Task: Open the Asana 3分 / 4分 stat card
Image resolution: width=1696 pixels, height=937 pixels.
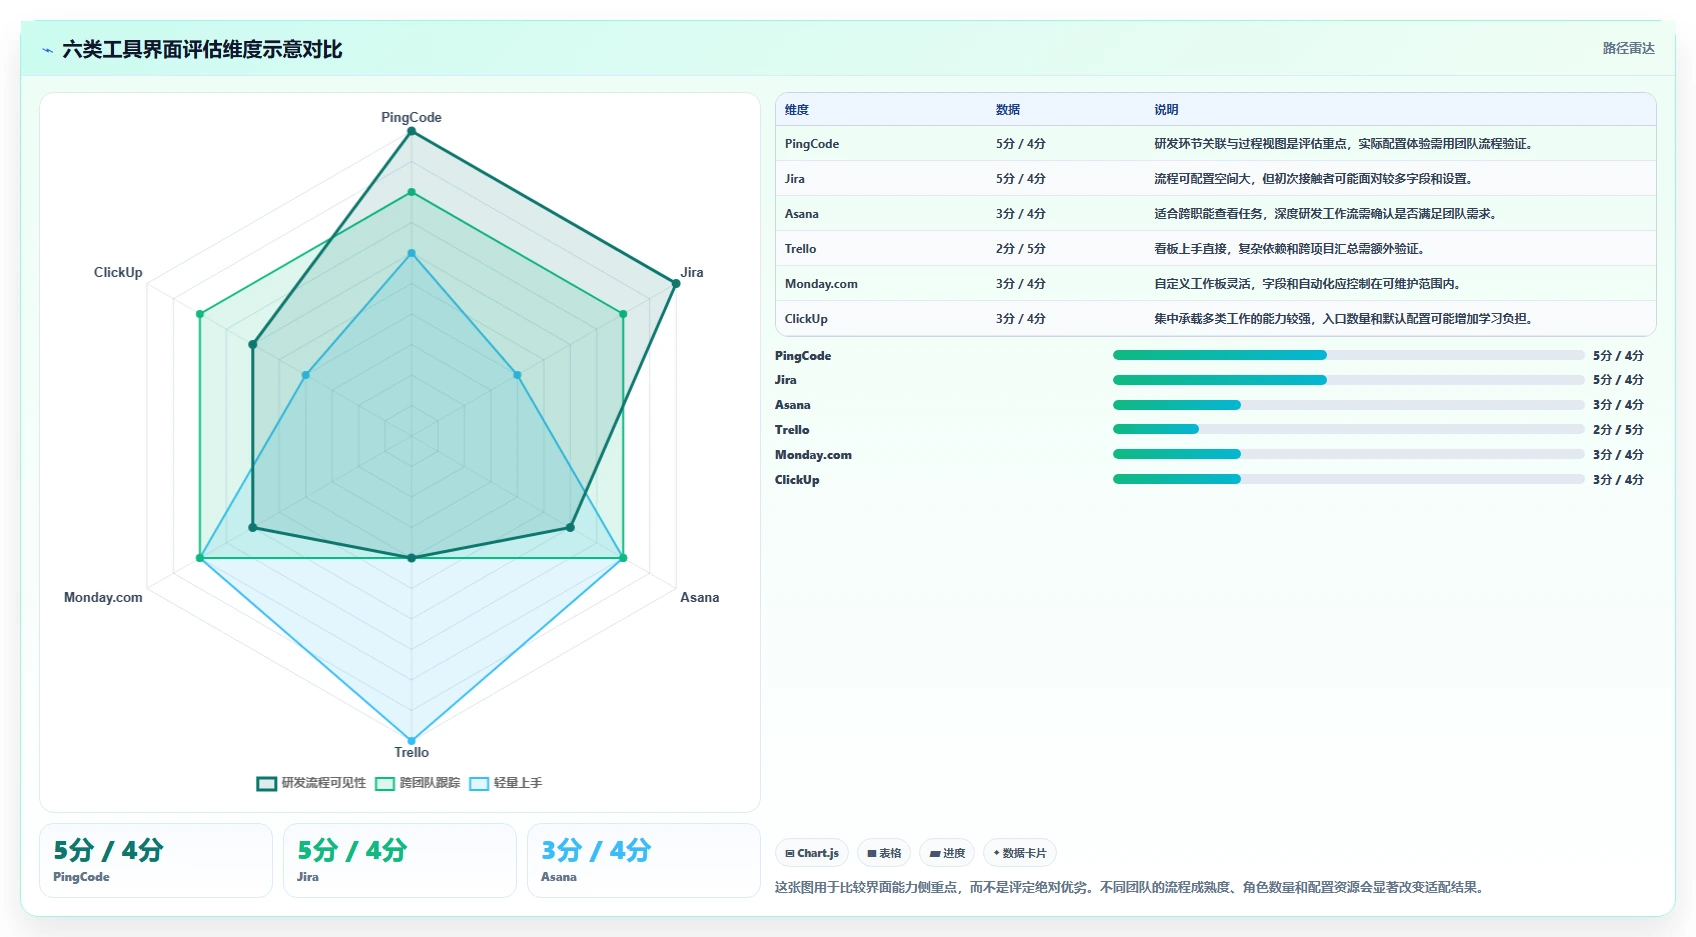Action: click(644, 861)
